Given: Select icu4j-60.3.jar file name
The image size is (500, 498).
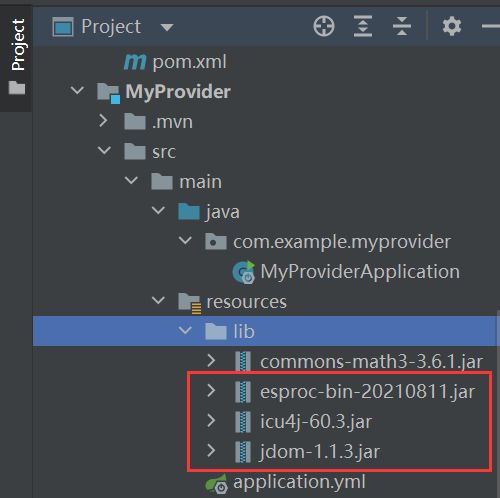Looking at the screenshot, I should click(x=316, y=422).
